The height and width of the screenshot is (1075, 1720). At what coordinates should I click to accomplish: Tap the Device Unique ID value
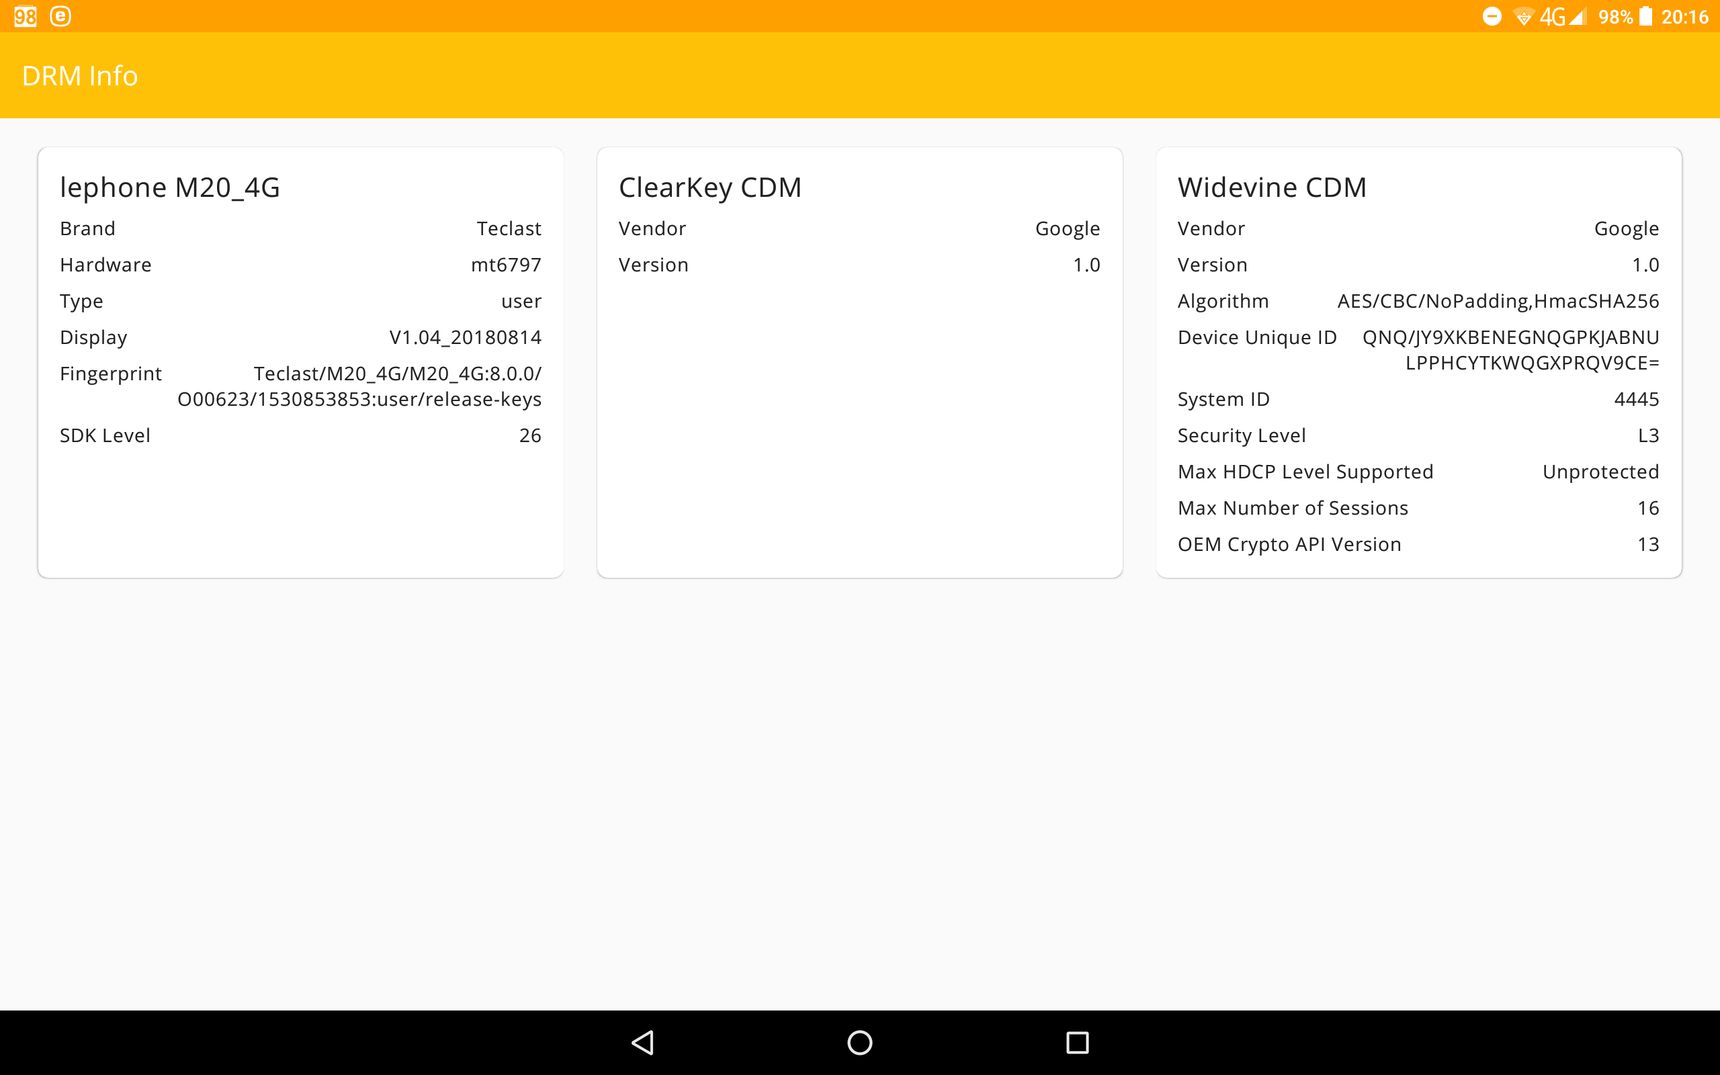pos(1511,350)
